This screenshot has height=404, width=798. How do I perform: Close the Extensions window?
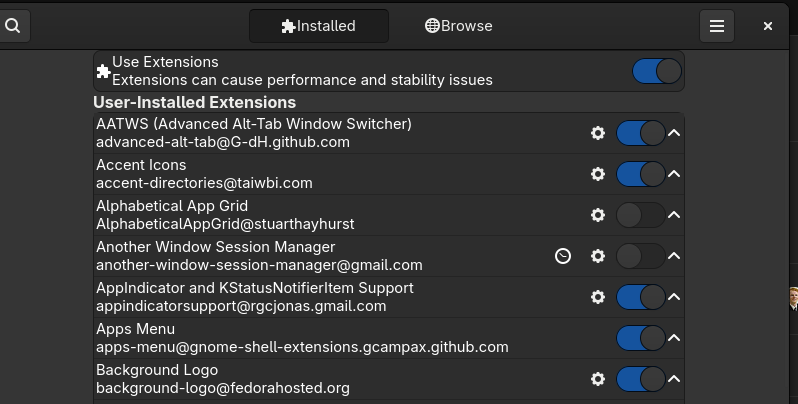[x=768, y=26]
